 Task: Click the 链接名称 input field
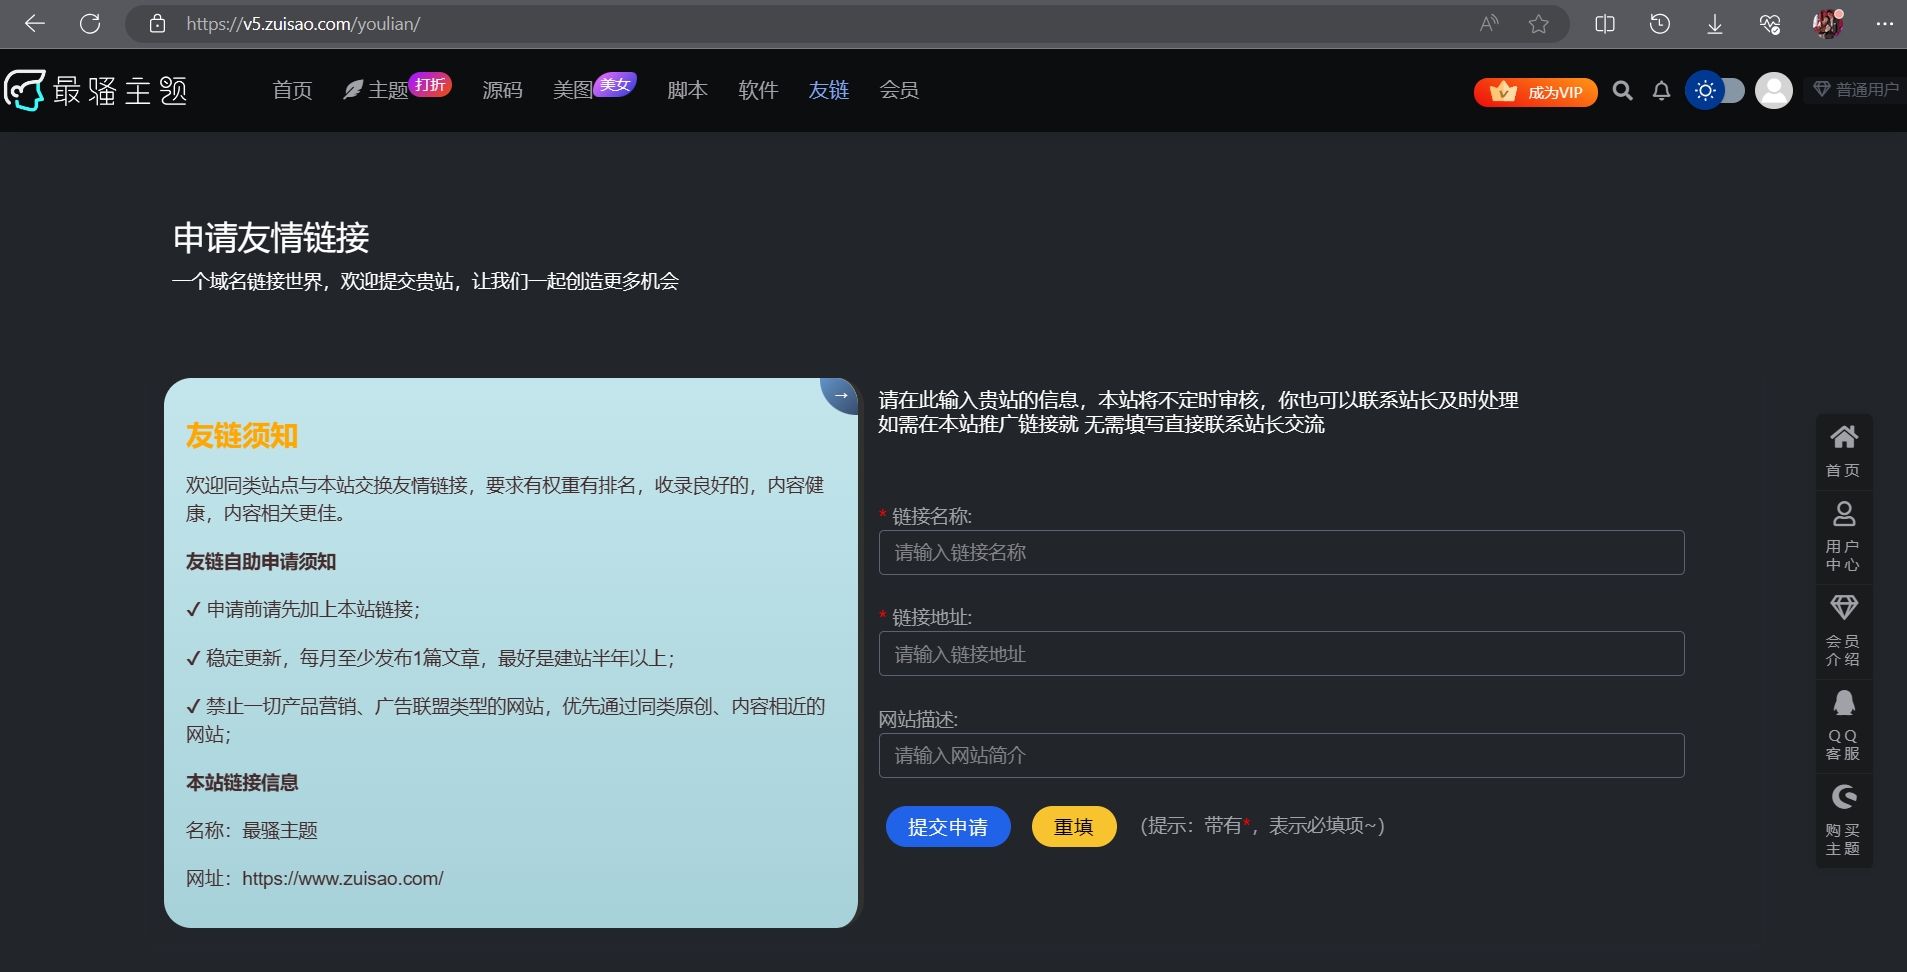point(1283,552)
